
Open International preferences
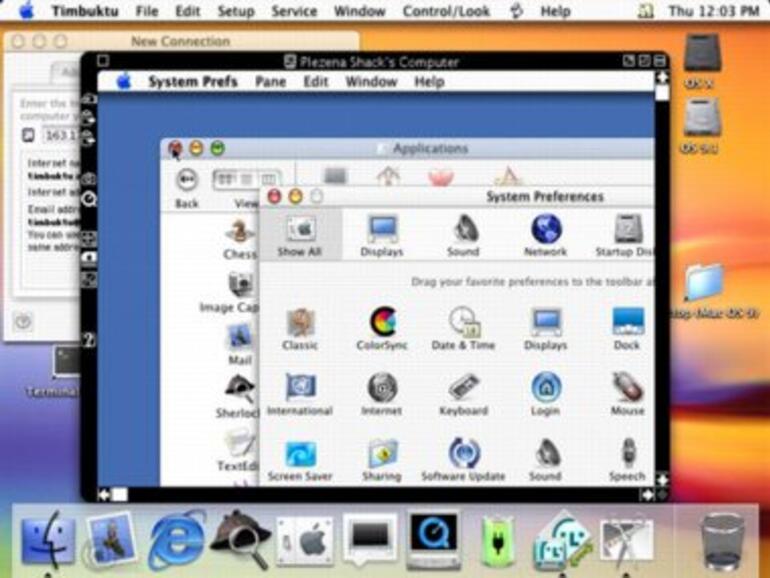coord(300,394)
